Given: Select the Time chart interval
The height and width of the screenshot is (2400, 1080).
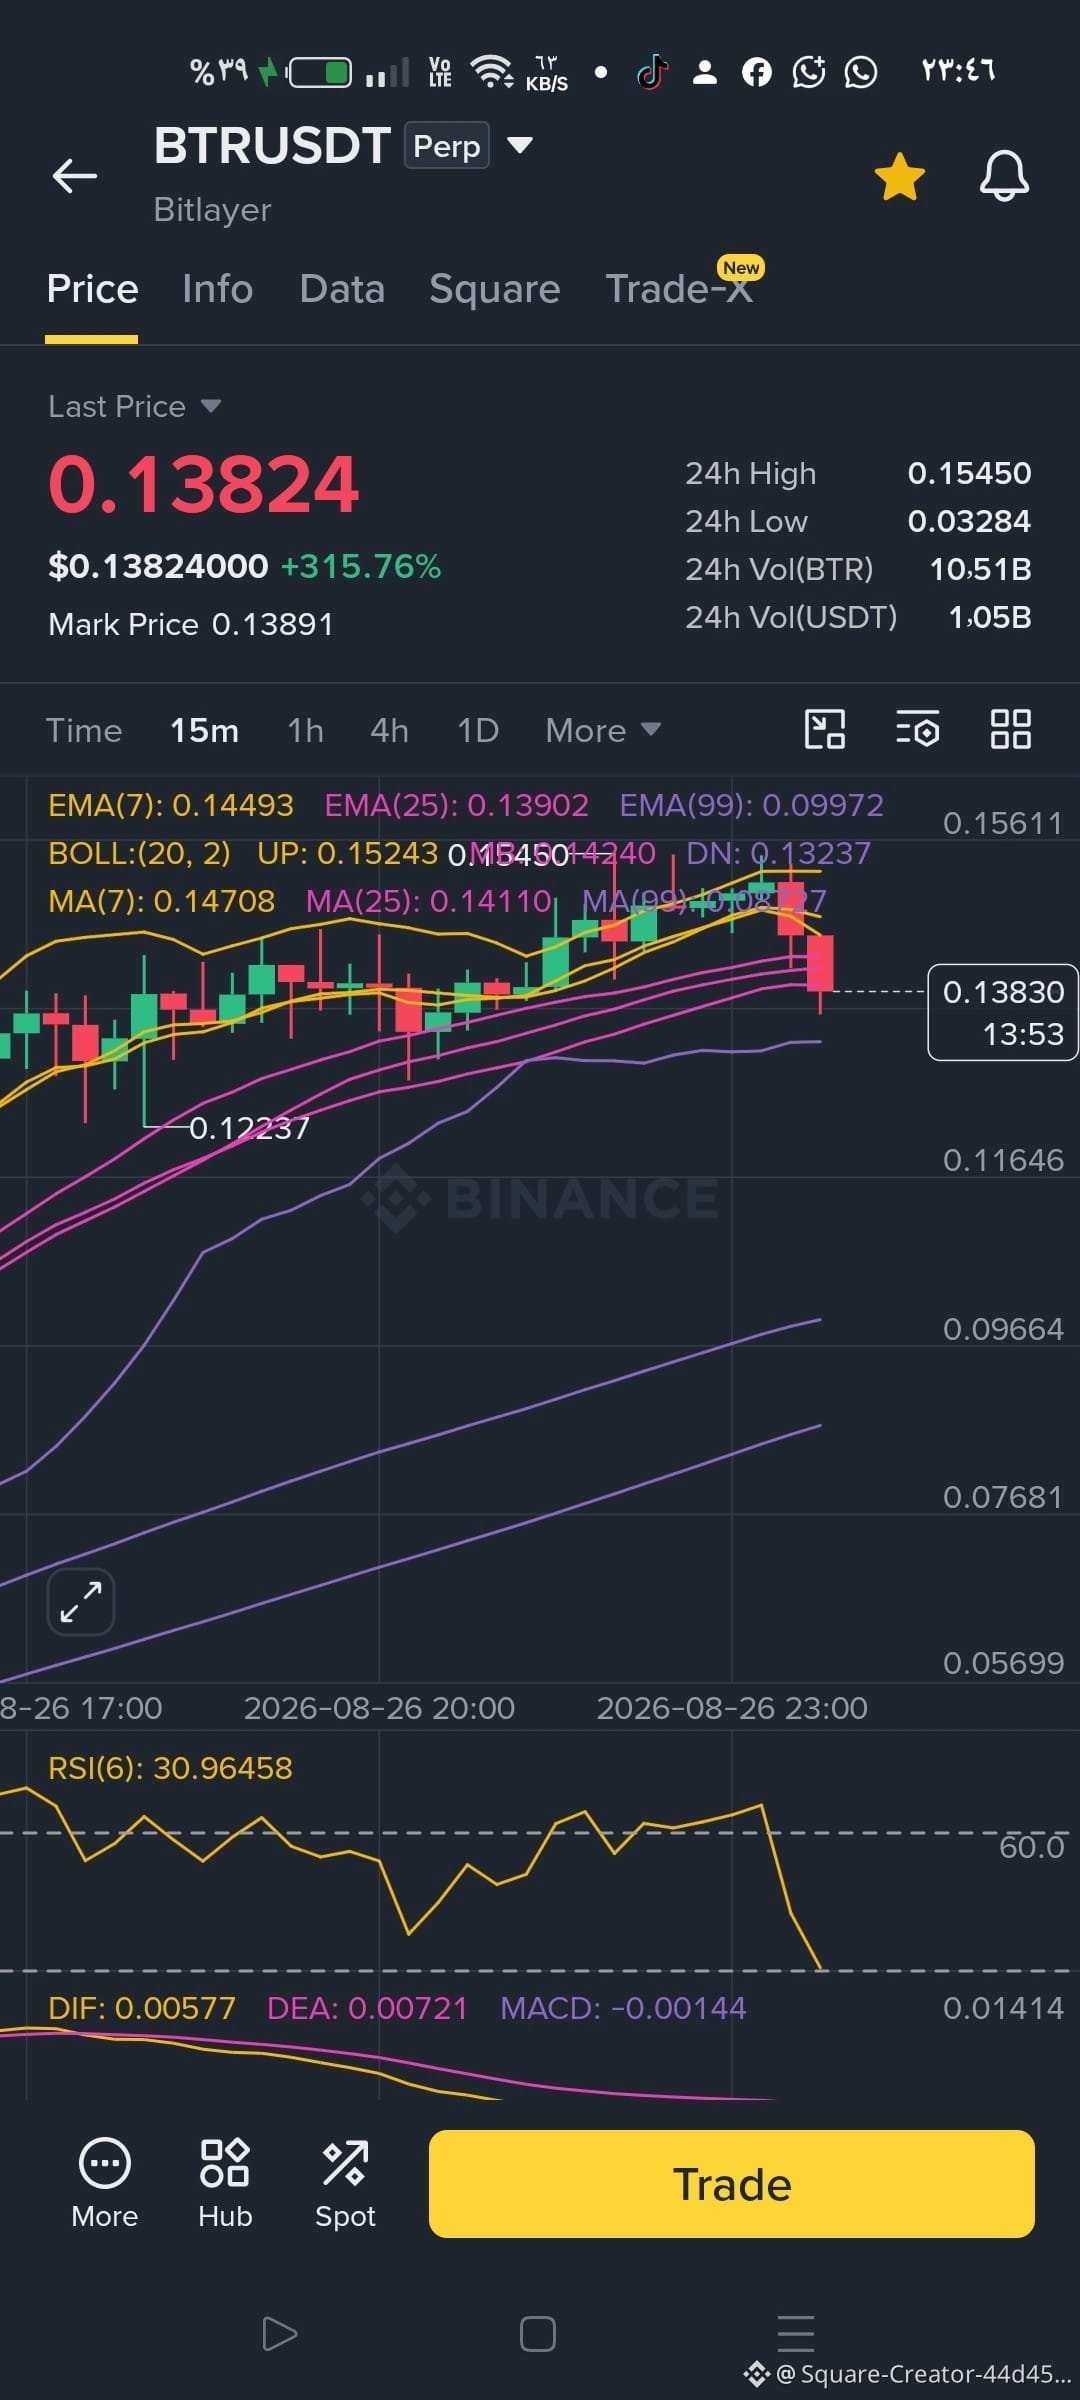Looking at the screenshot, I should coord(84,730).
